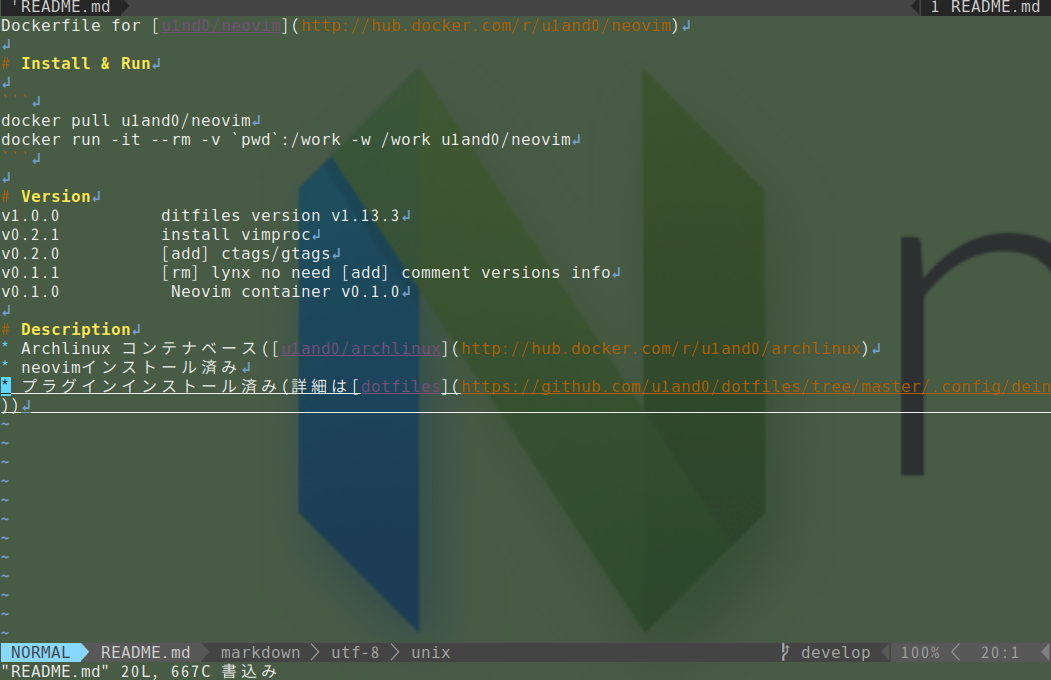Click '[rm] lynx no need' text
This screenshot has height=680, width=1051.
246,273
